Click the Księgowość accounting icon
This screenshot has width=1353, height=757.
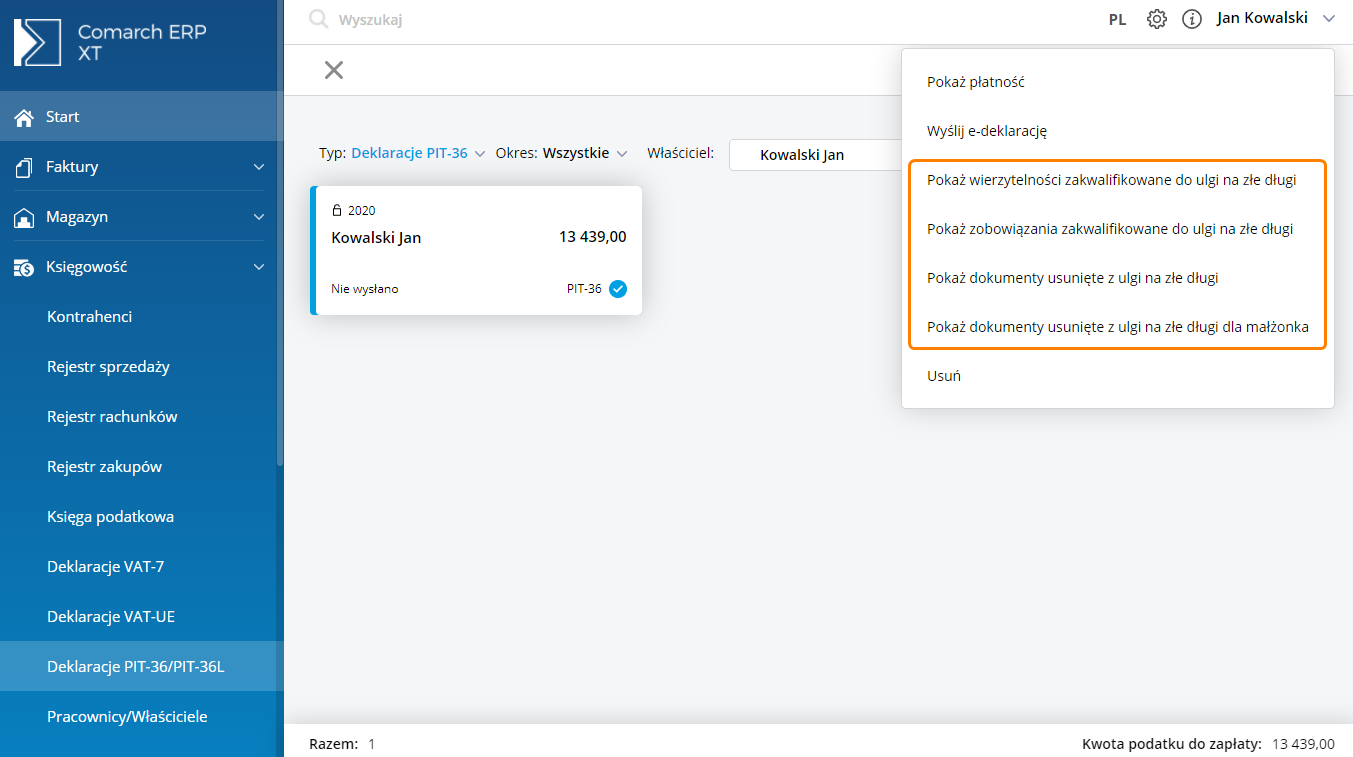24,267
